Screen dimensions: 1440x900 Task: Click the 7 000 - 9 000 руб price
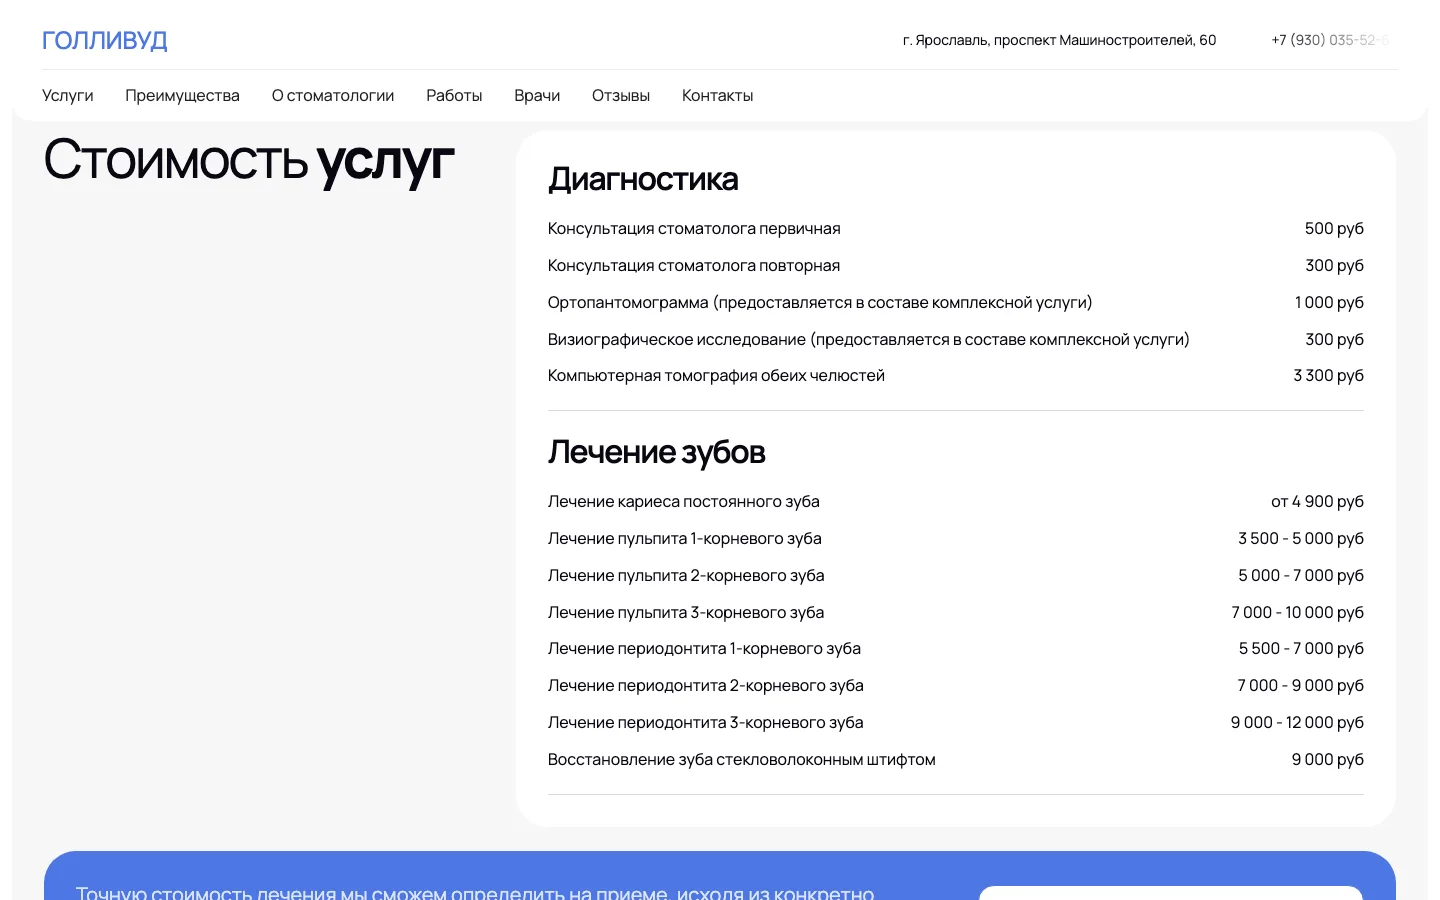1300,686
